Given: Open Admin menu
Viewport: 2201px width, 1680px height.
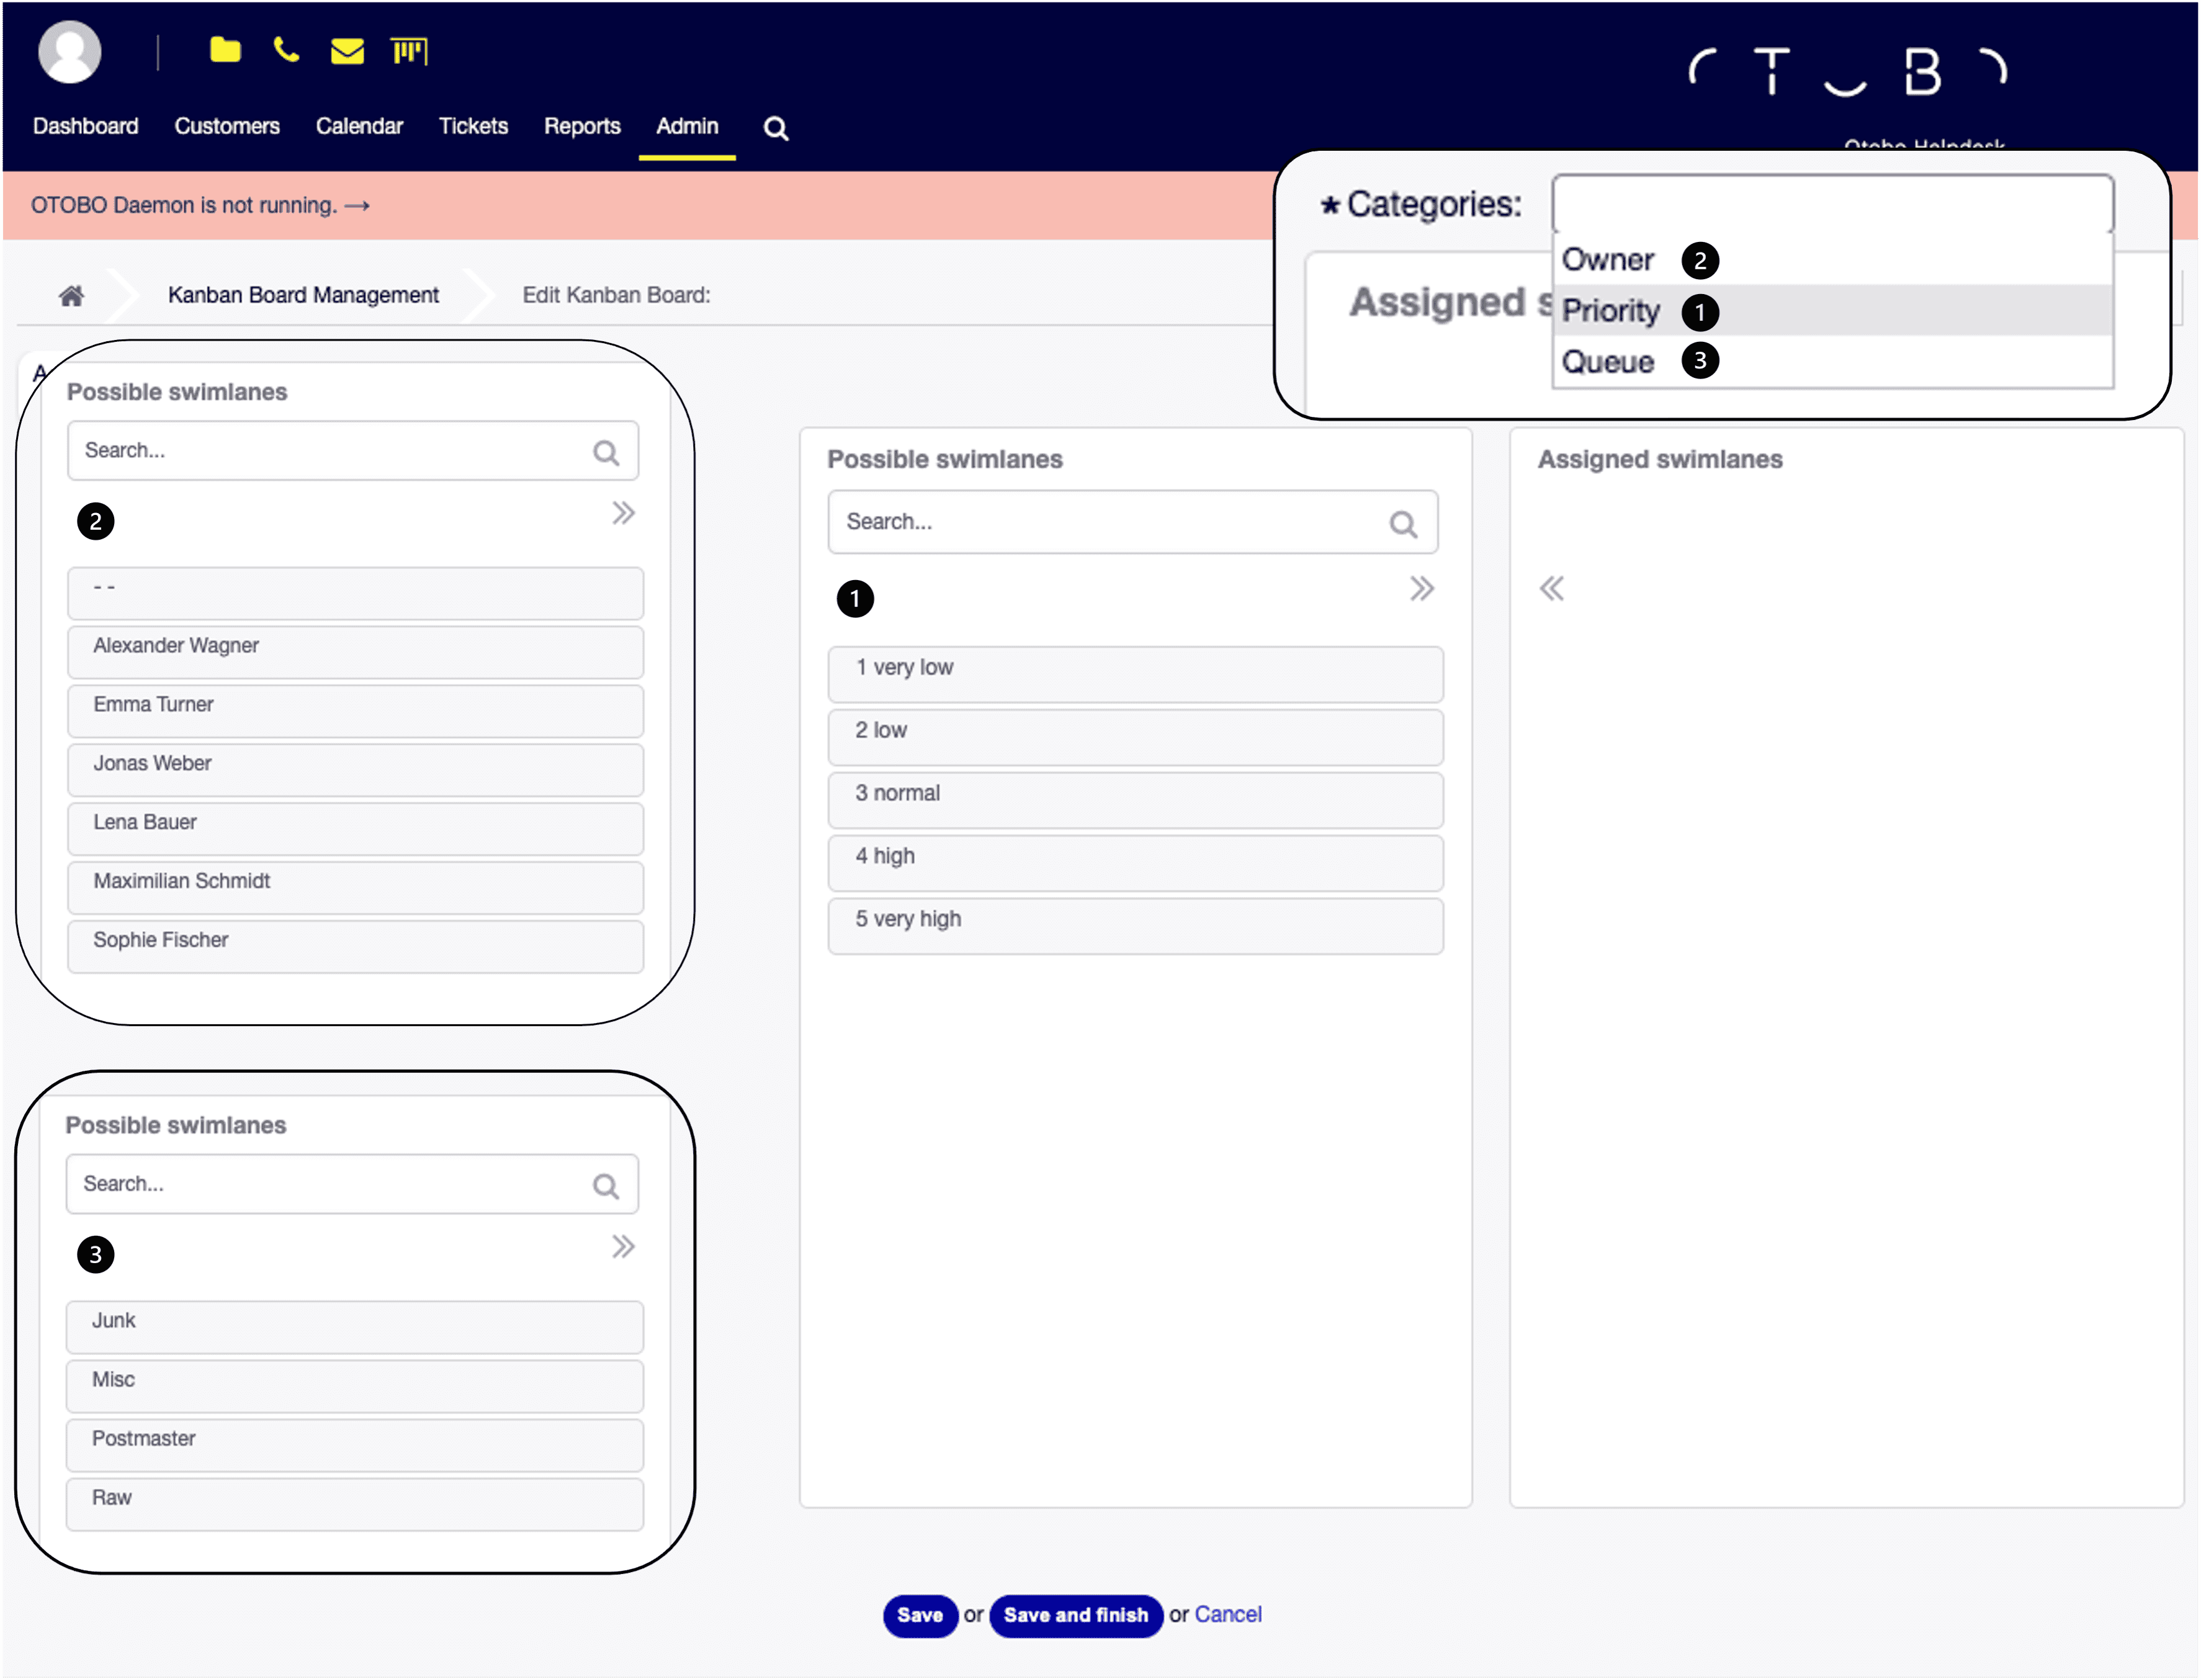Looking at the screenshot, I should click(x=687, y=126).
